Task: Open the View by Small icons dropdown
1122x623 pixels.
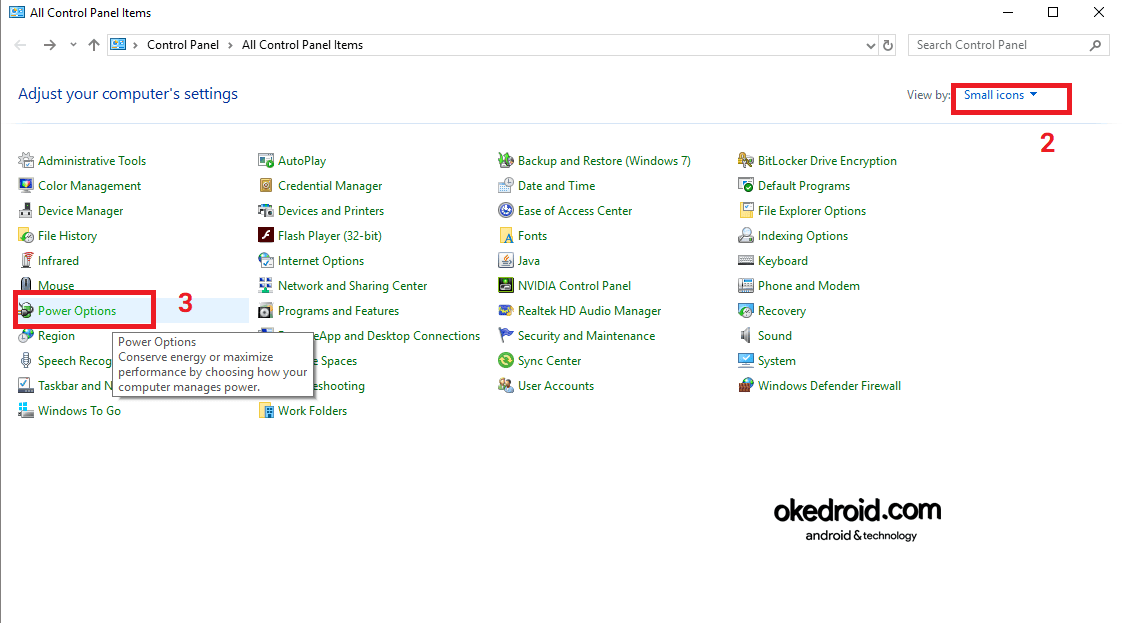Action: point(1000,94)
